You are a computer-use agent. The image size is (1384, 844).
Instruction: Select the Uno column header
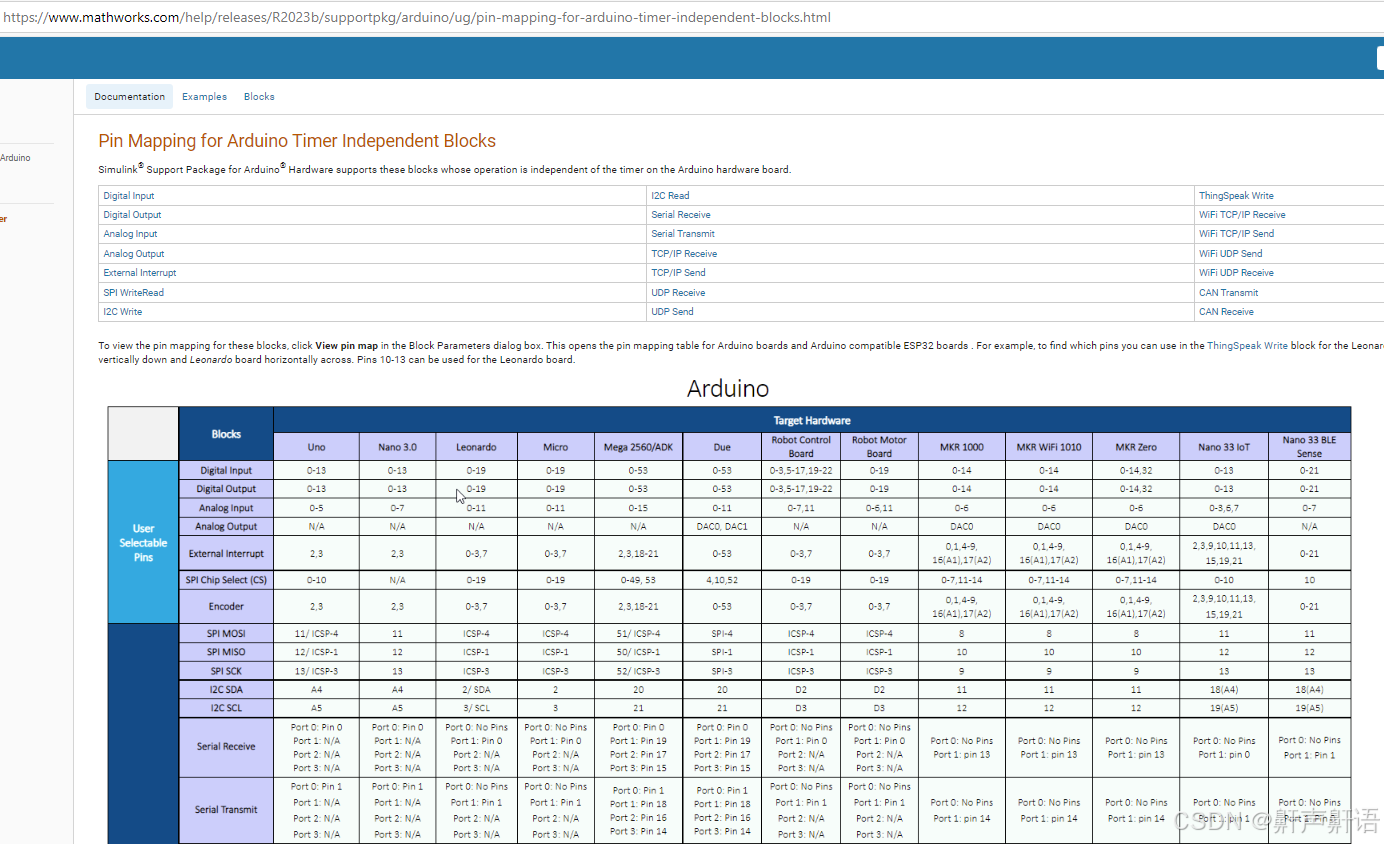(315, 447)
